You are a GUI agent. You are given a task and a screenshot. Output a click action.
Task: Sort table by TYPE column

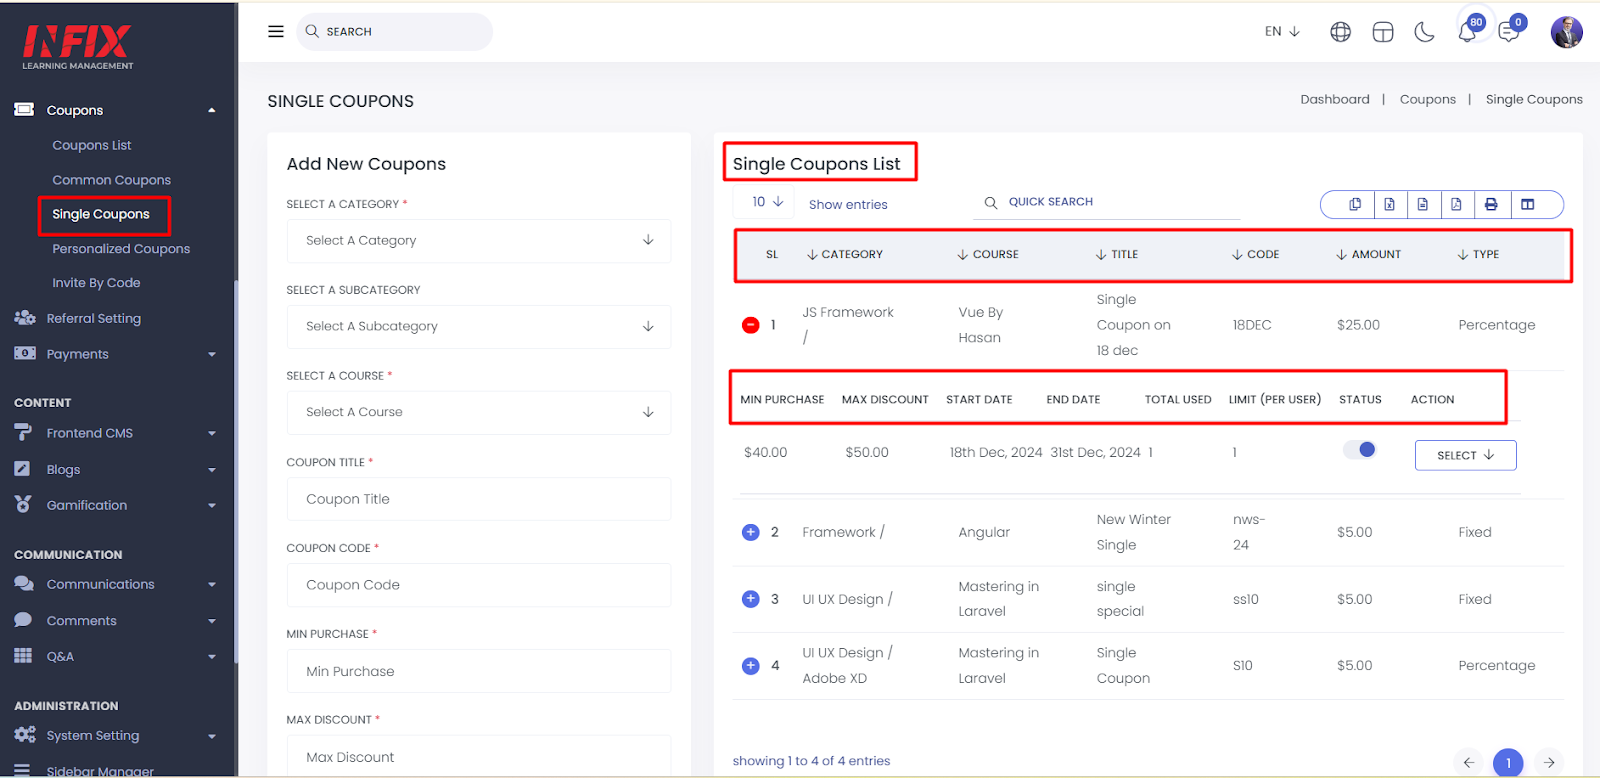pos(1478,254)
